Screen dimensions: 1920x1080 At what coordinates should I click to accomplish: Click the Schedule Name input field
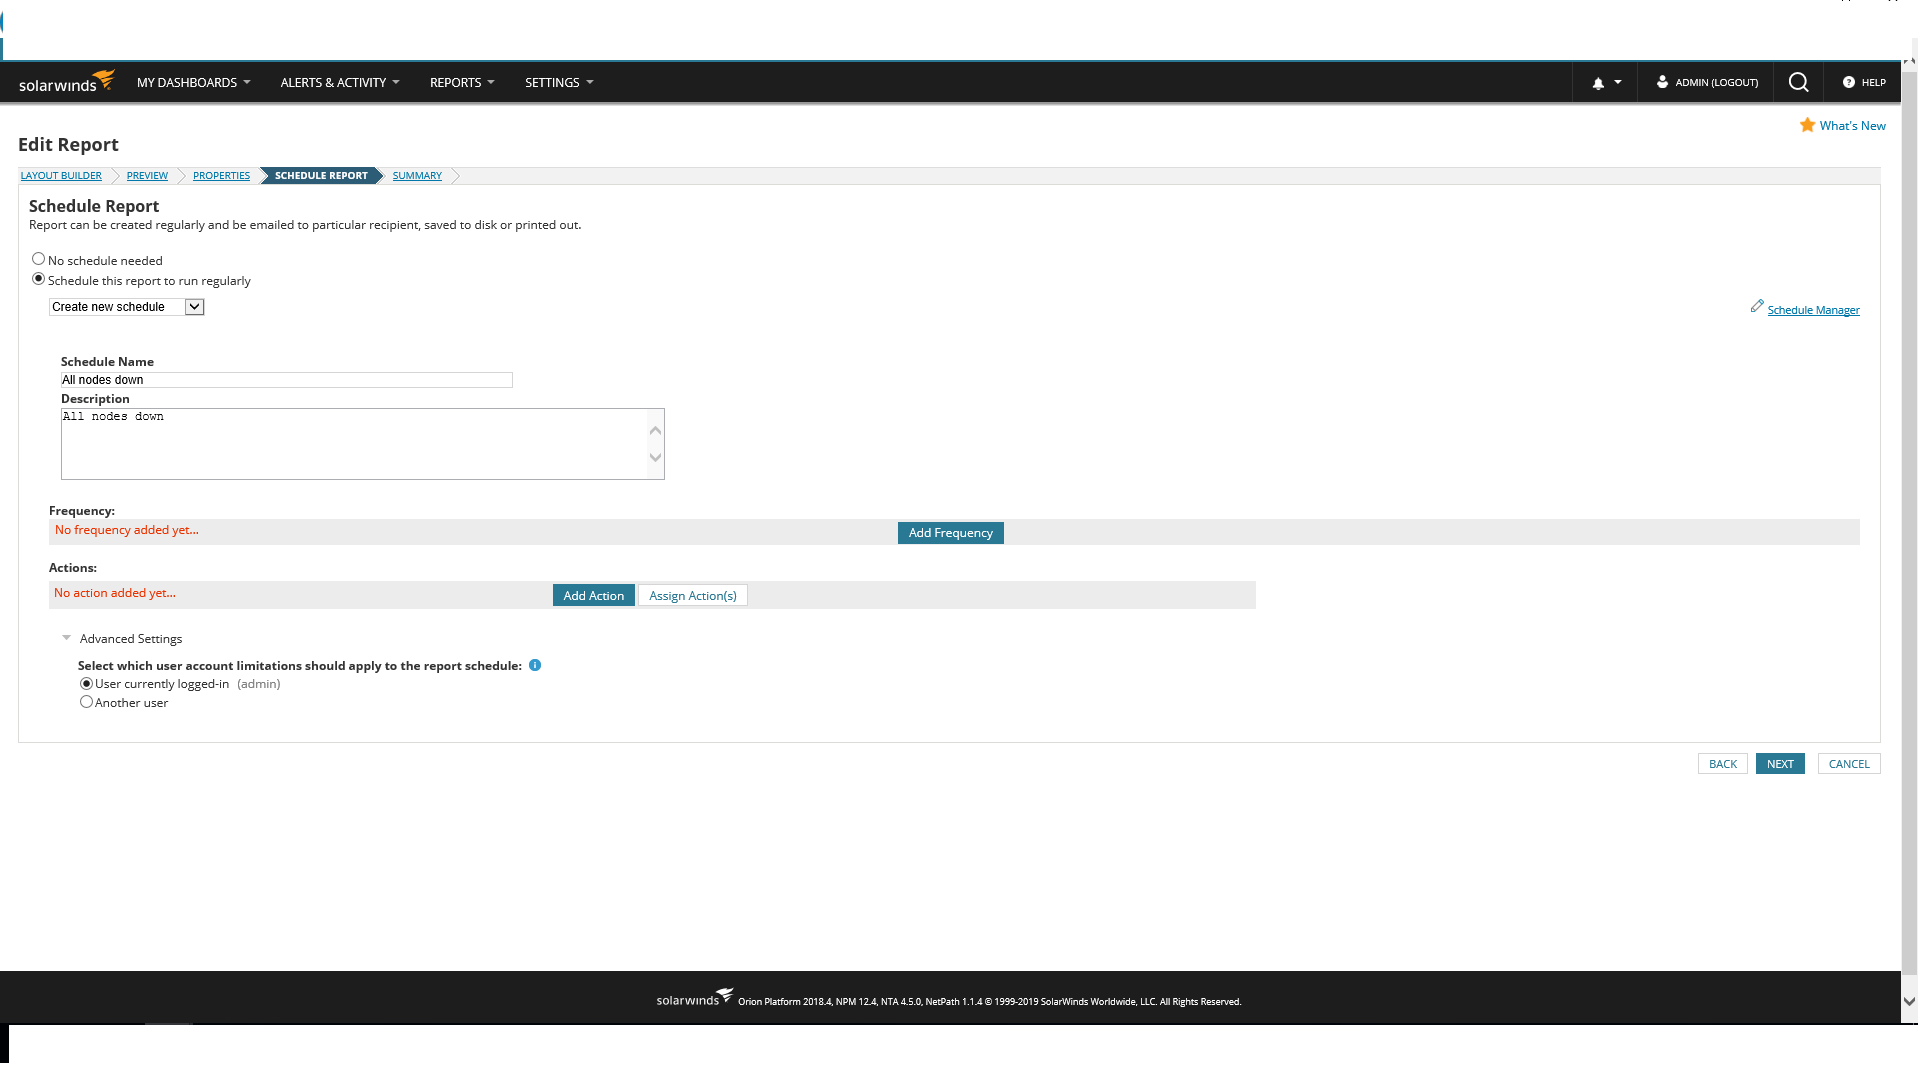pyautogui.click(x=286, y=380)
